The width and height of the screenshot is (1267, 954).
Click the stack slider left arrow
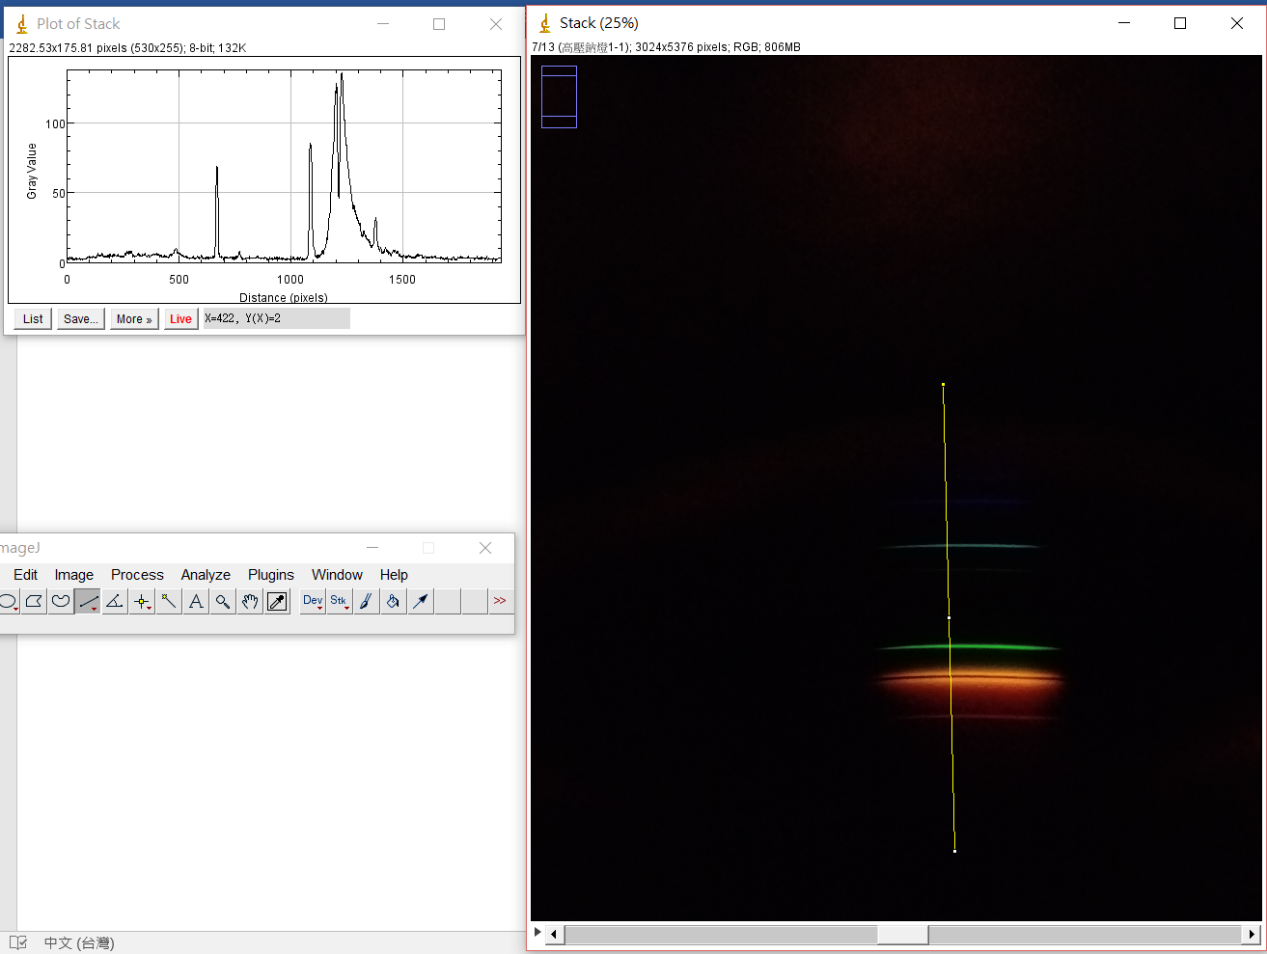554,934
